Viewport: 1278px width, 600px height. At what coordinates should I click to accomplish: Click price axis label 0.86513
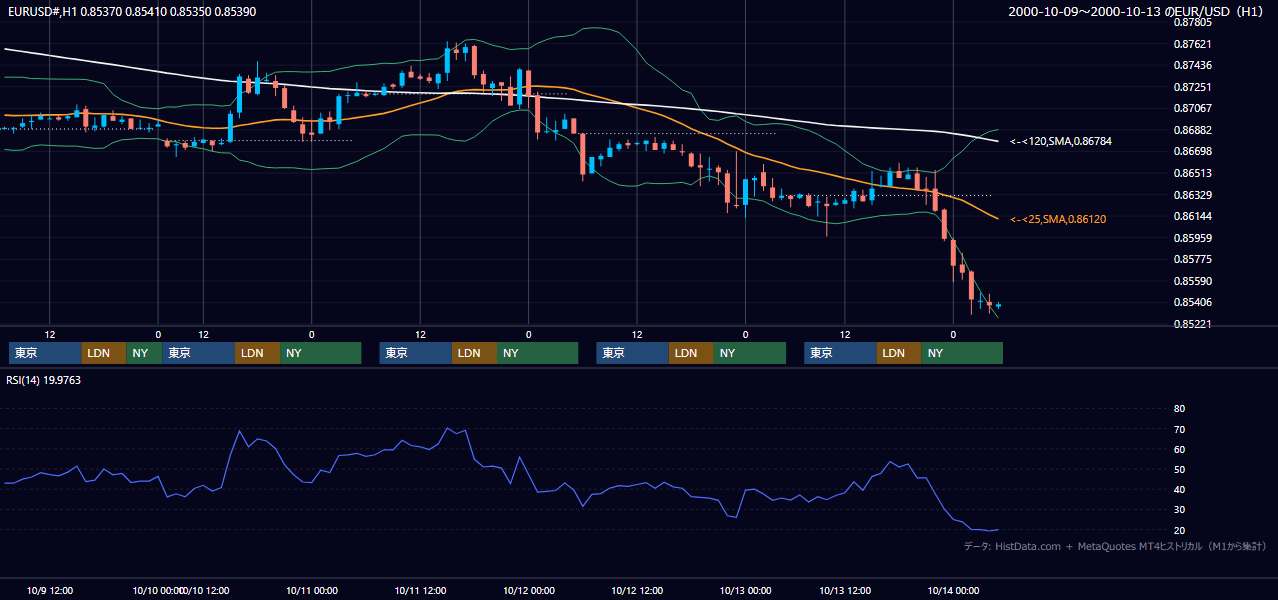tap(1192, 173)
